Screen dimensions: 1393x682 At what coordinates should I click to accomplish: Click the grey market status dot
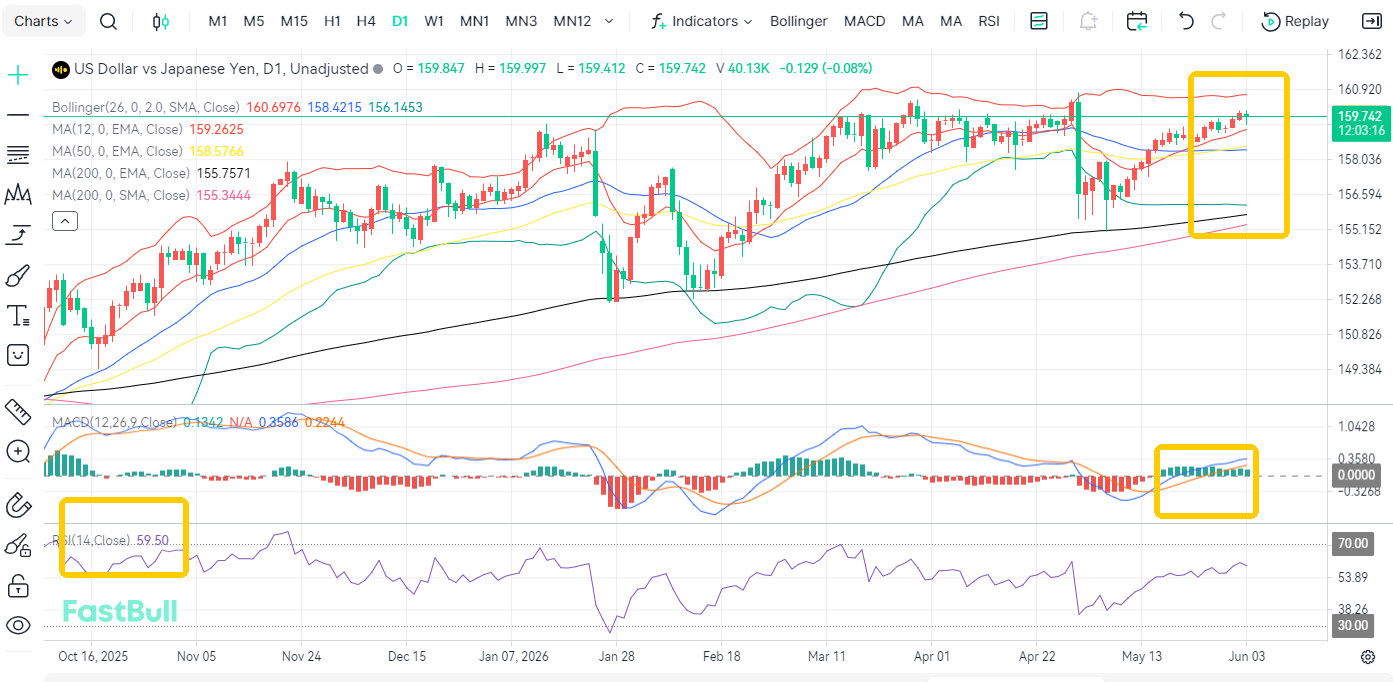pyautogui.click(x=378, y=69)
